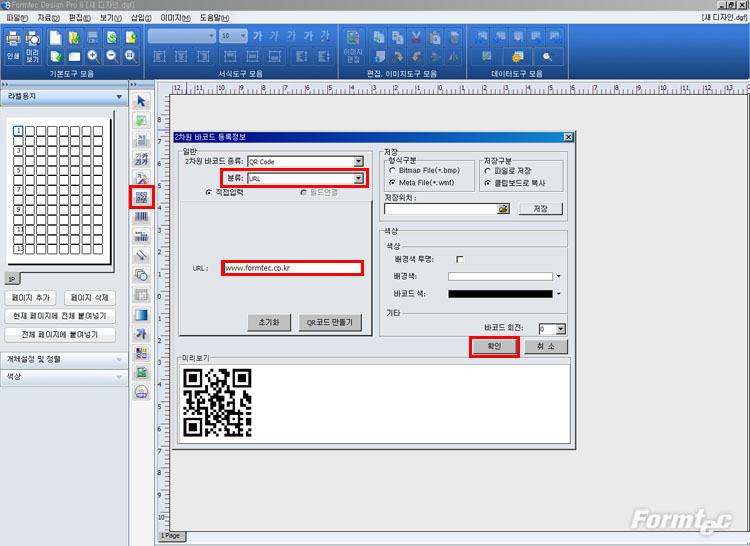Select the barcode with numbers tool
Image resolution: width=750 pixels, height=546 pixels.
click(141, 236)
